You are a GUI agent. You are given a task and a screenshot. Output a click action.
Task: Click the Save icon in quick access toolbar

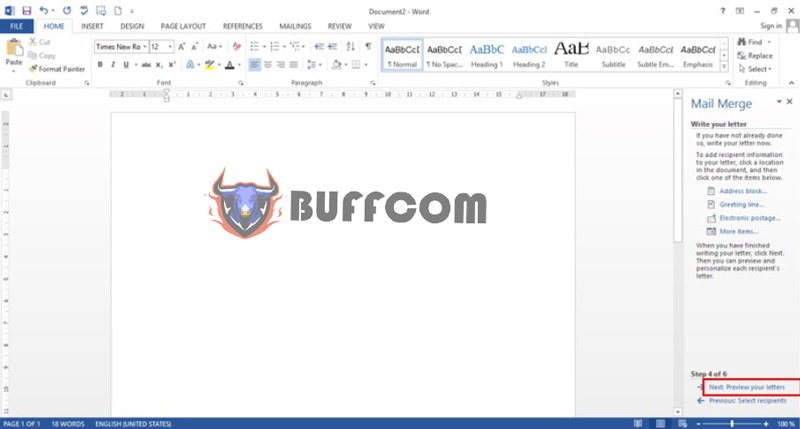coord(27,10)
